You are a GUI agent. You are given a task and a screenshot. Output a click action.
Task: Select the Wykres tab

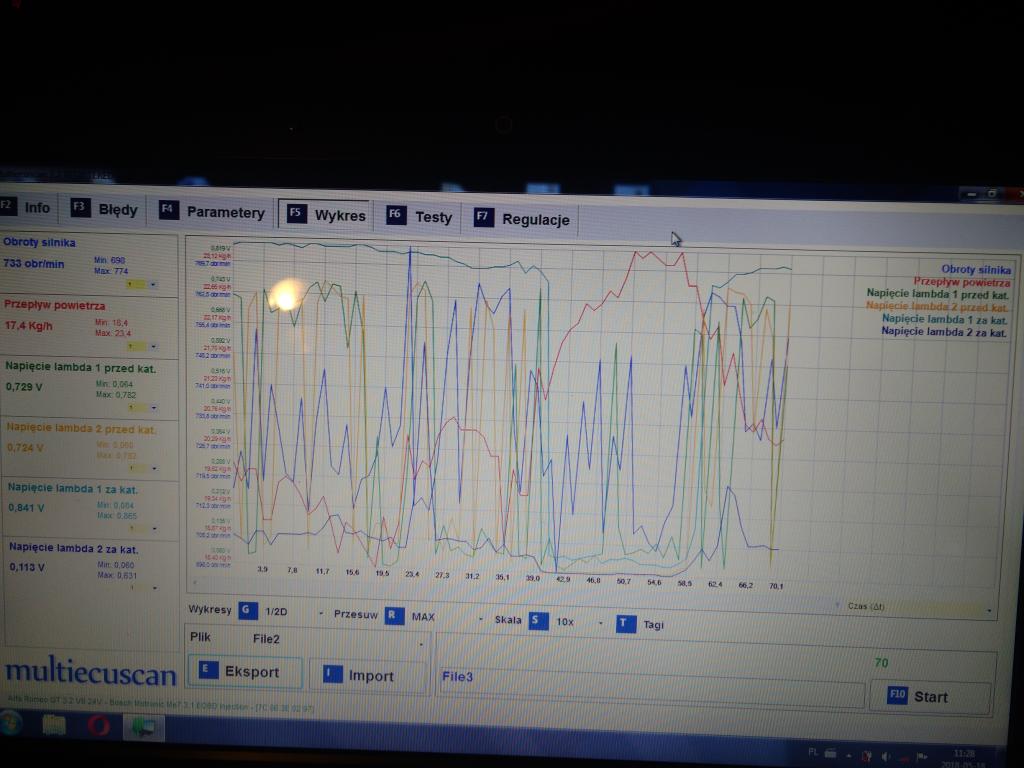coord(326,215)
